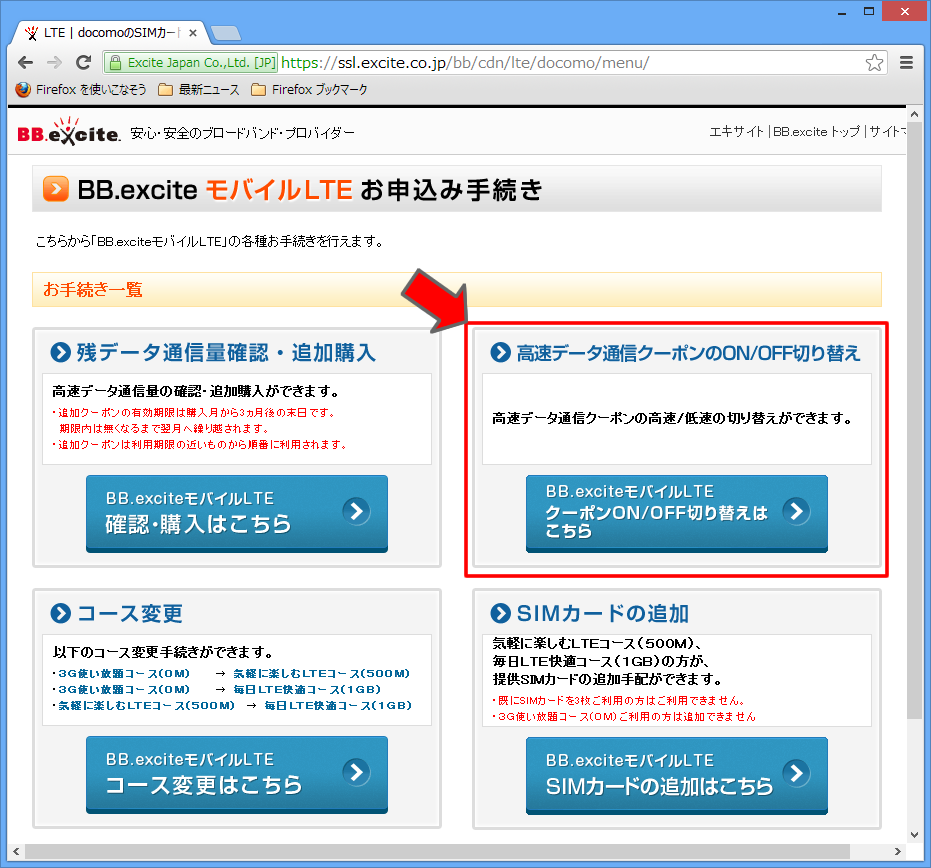This screenshot has width=931, height=868.
Task: Open the 最新ニュース bookmark folder
Action: 199,90
